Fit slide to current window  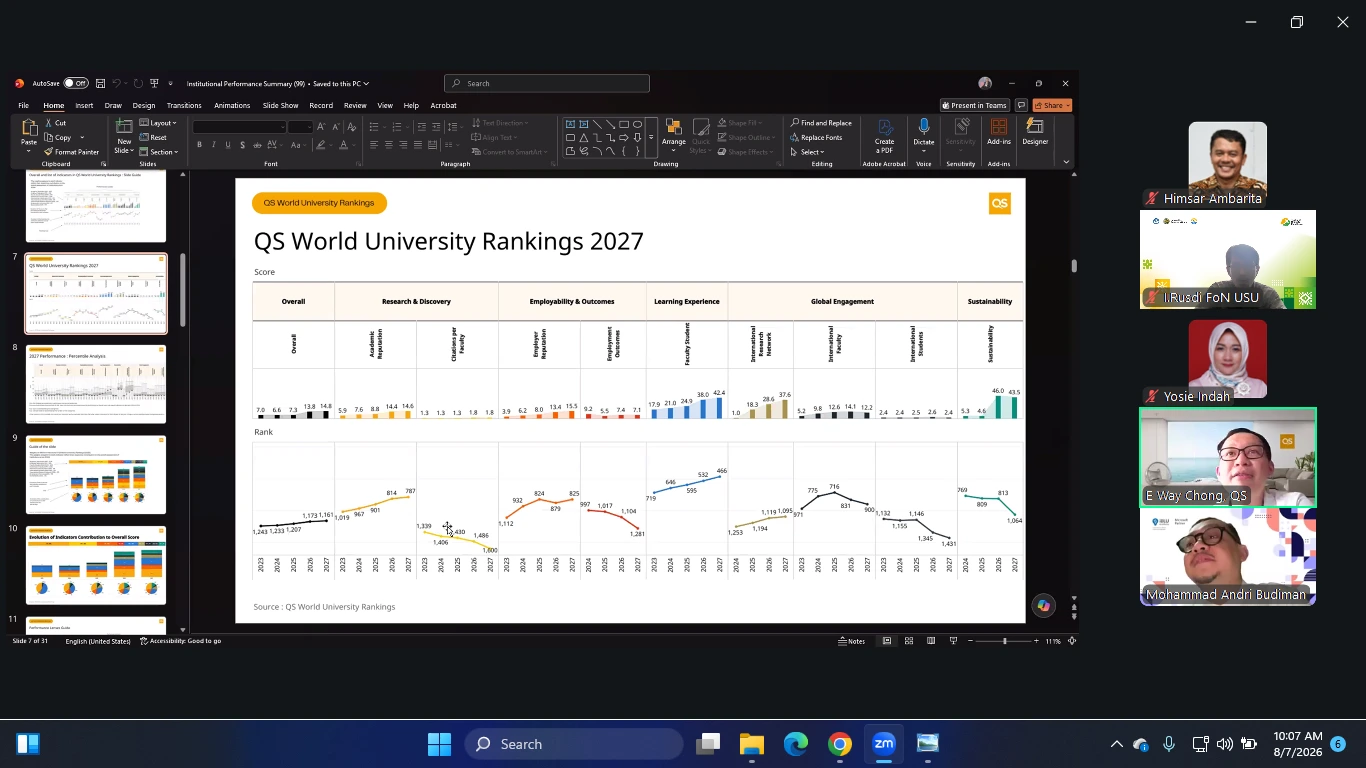(x=1072, y=641)
